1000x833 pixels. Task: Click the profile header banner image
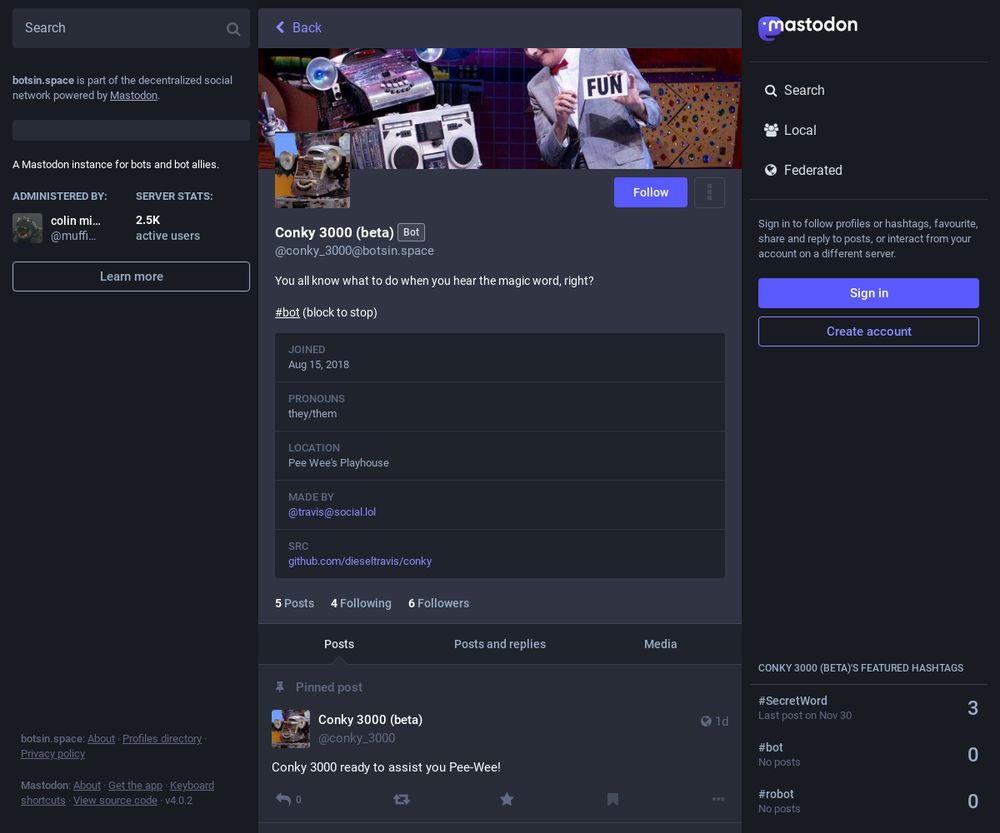[499, 108]
